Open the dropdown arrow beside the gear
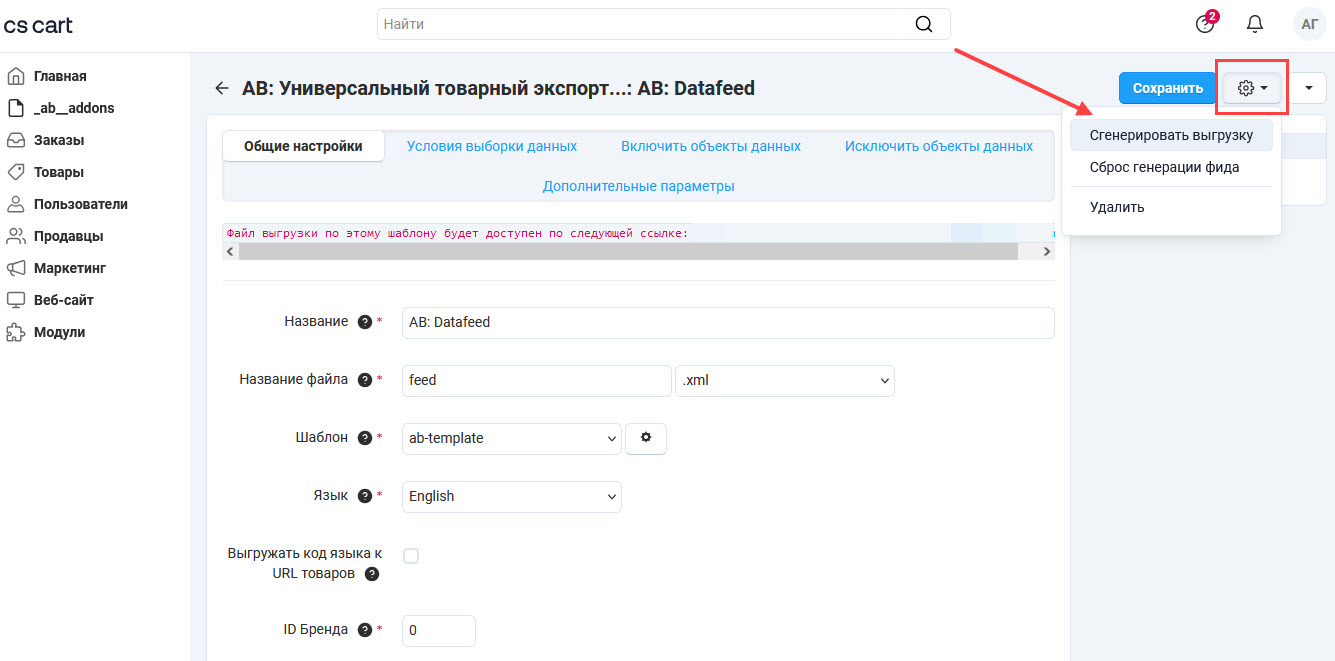The width and height of the screenshot is (1335, 661). (x=1308, y=88)
